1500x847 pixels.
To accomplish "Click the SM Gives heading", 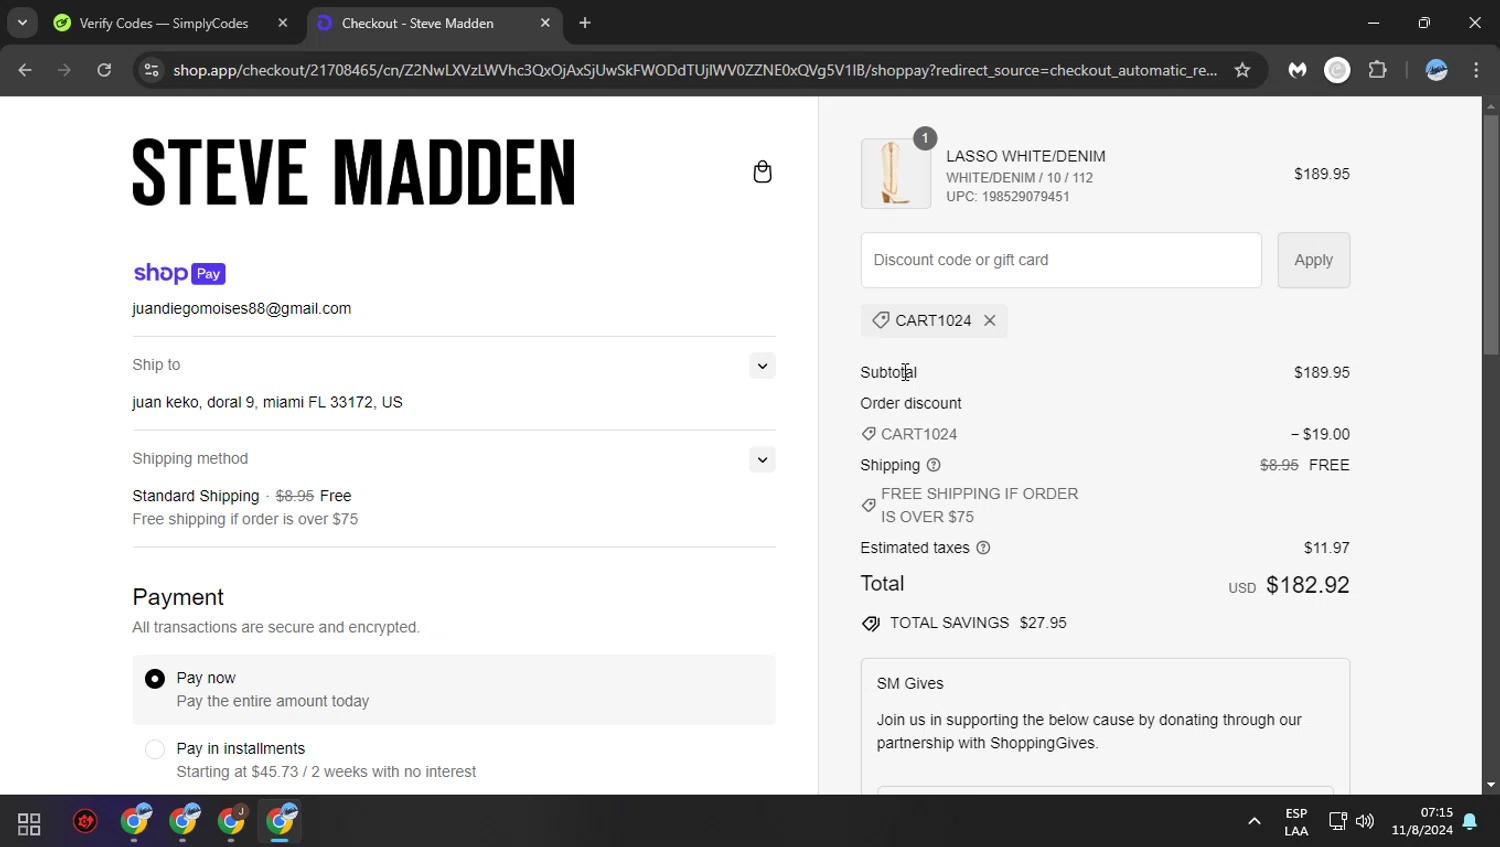I will pyautogui.click(x=910, y=684).
